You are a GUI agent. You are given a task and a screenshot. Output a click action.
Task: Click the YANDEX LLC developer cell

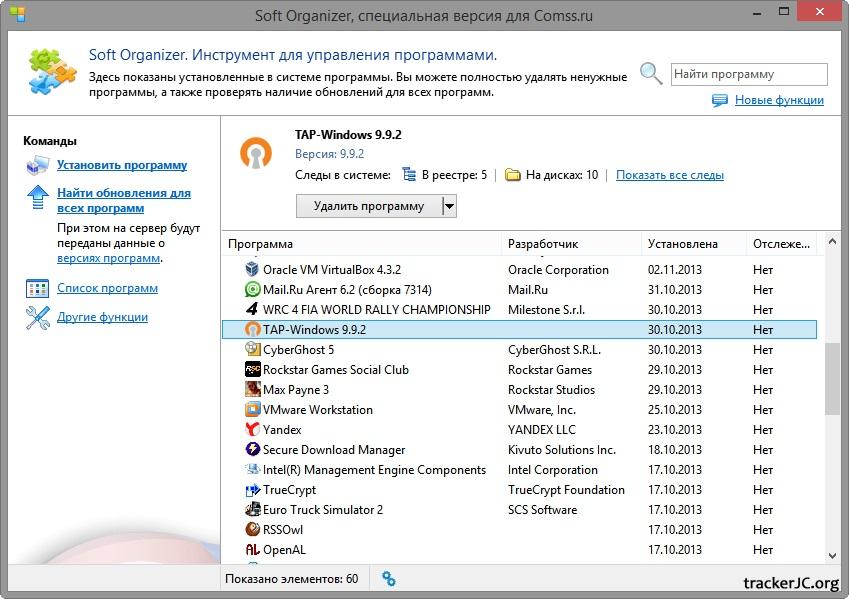pyautogui.click(x=541, y=430)
